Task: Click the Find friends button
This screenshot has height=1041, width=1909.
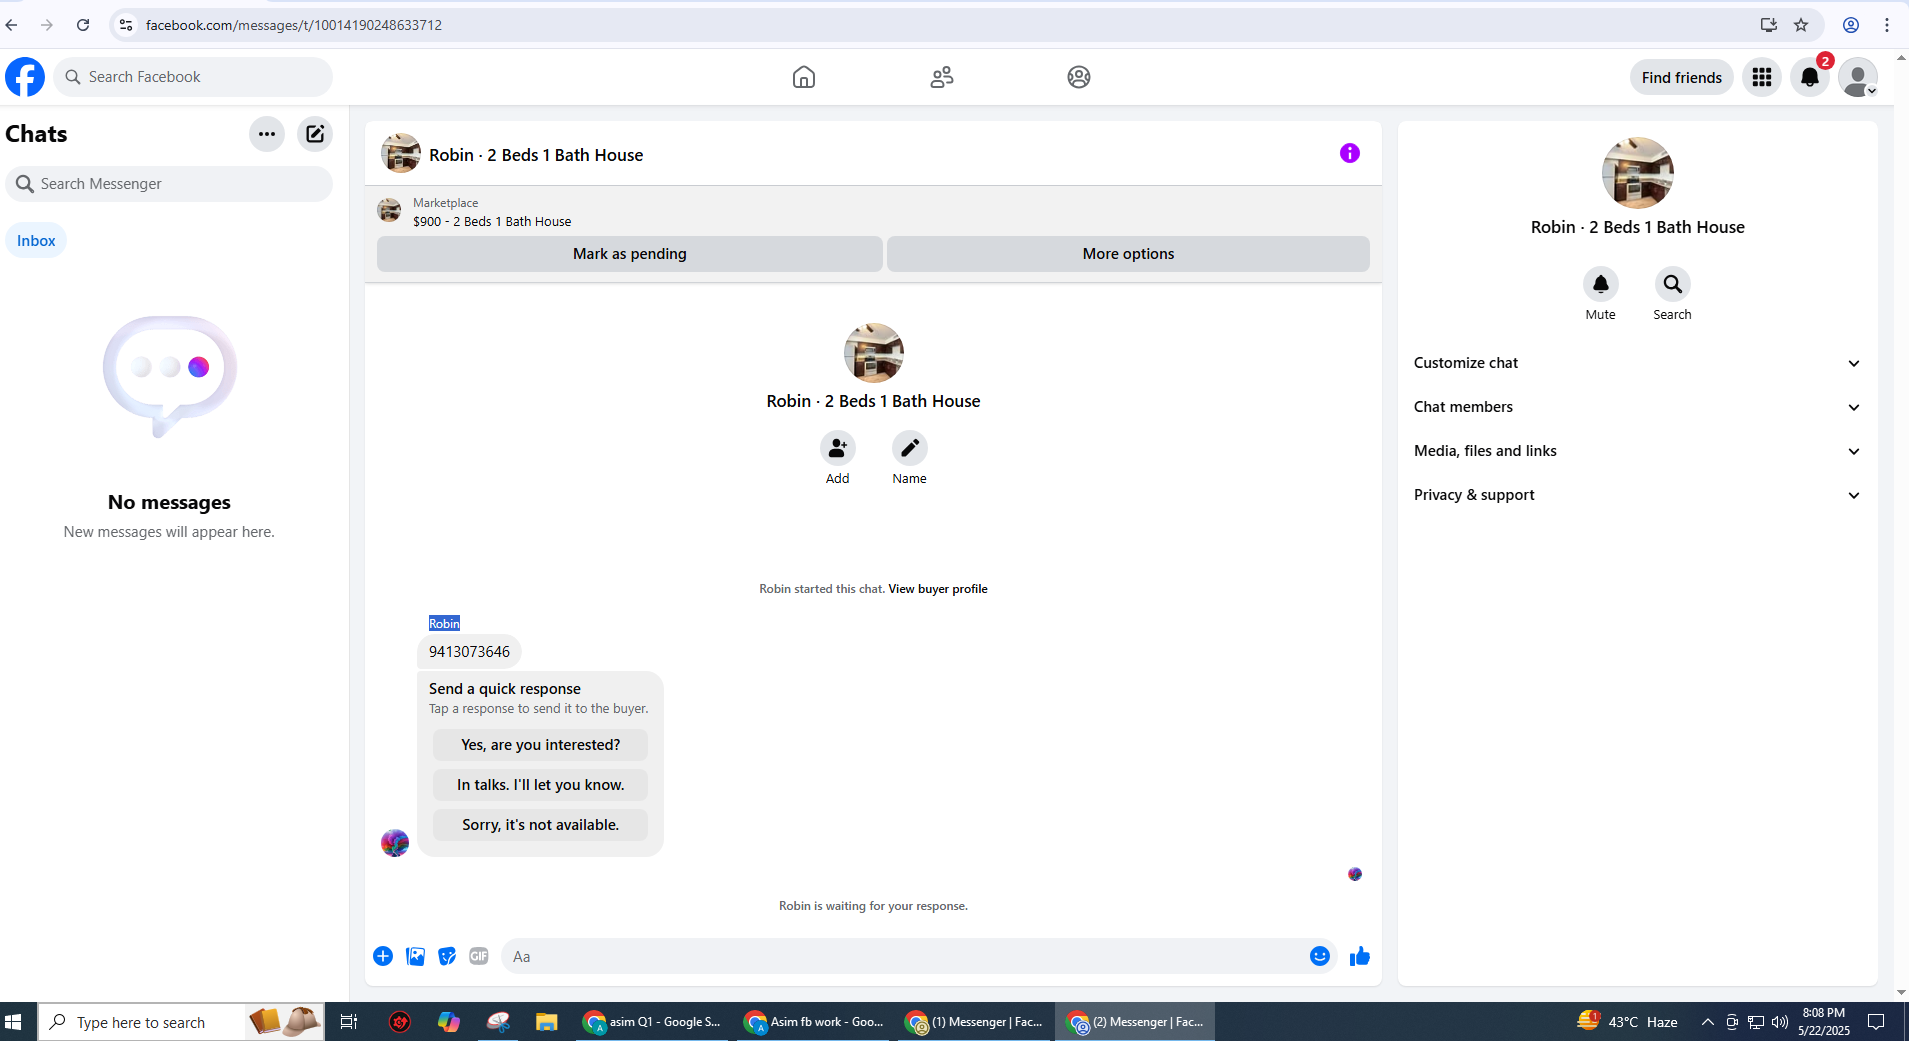Action: pos(1682,77)
